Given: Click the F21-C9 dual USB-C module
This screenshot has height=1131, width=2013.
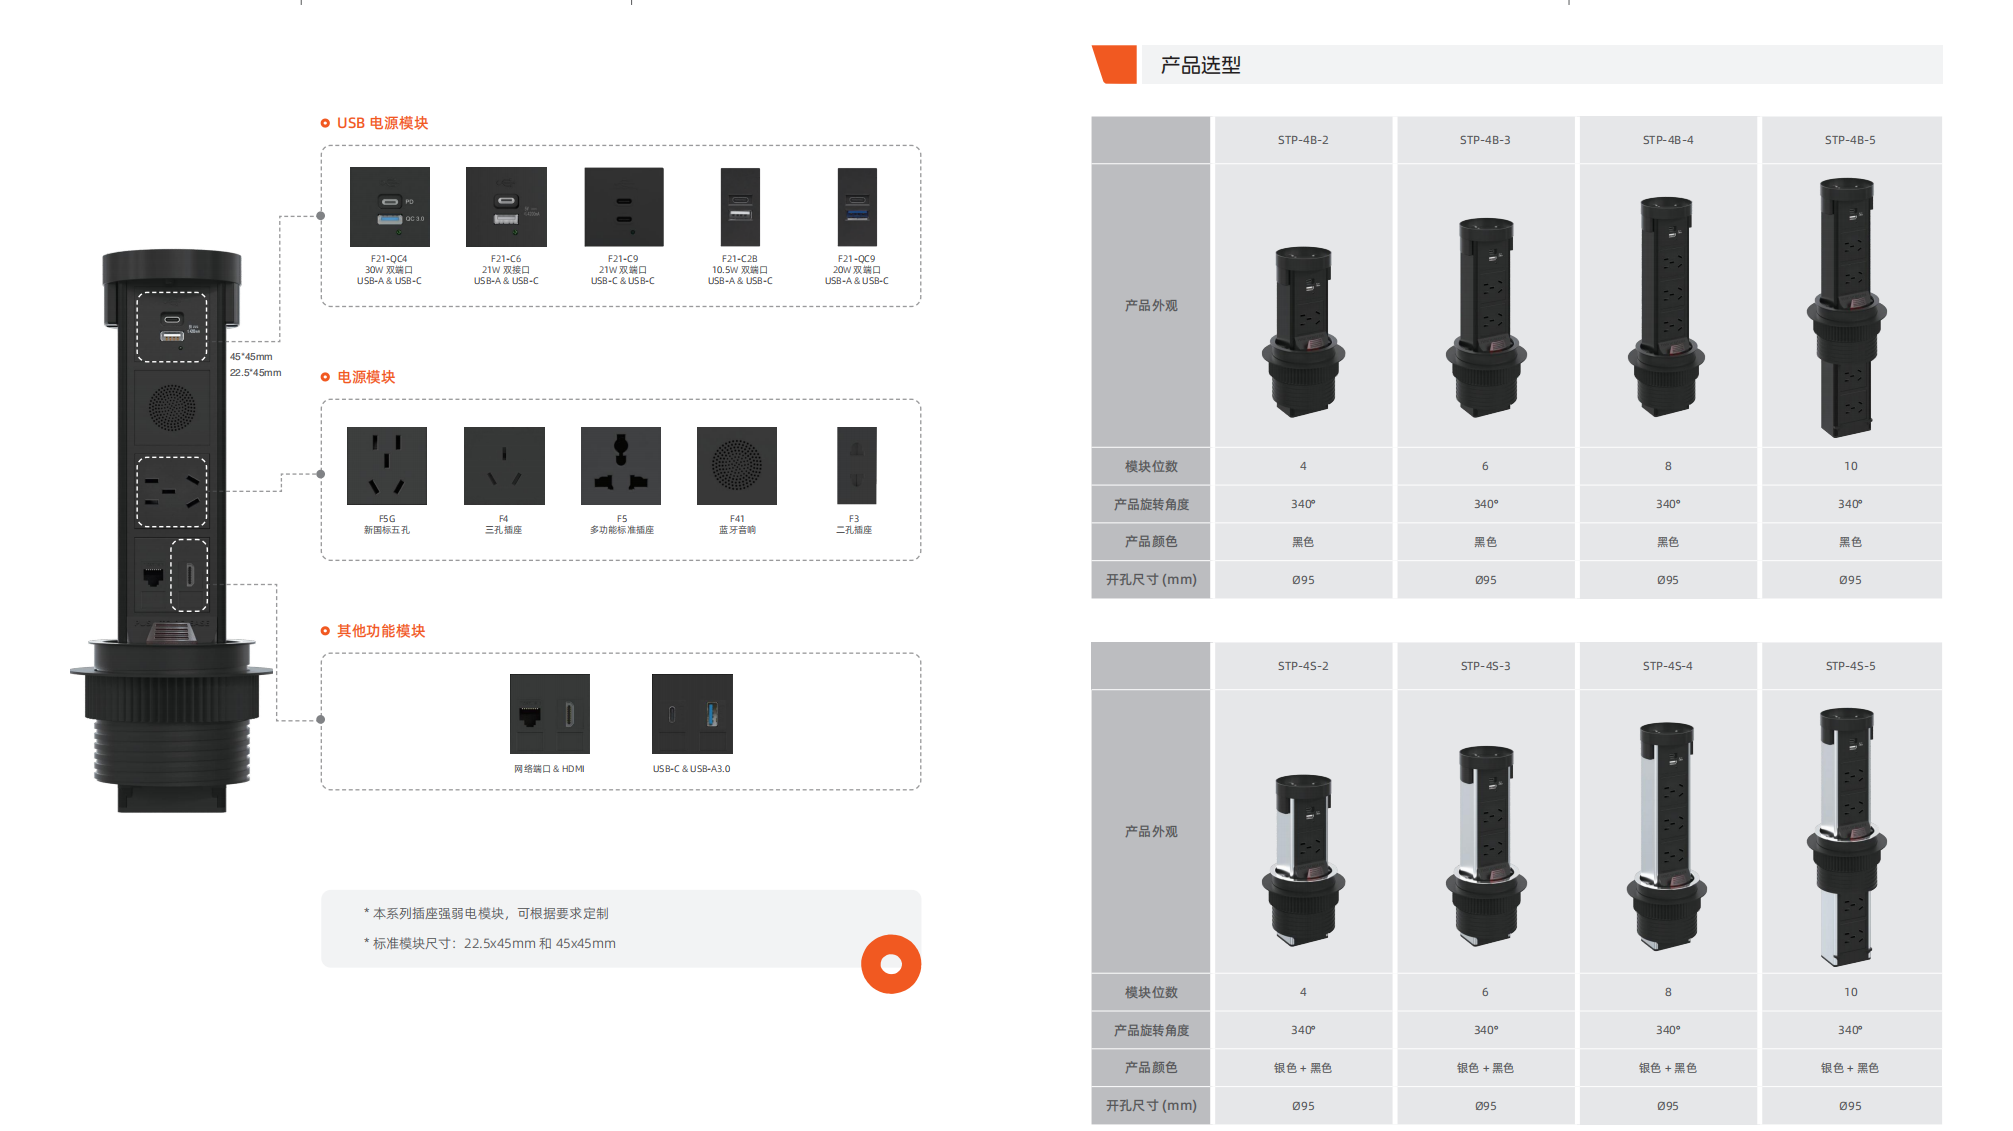Looking at the screenshot, I should click(623, 207).
